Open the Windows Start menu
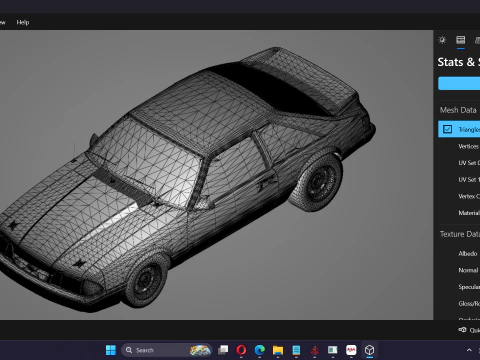The width and height of the screenshot is (480, 360). click(x=111, y=350)
